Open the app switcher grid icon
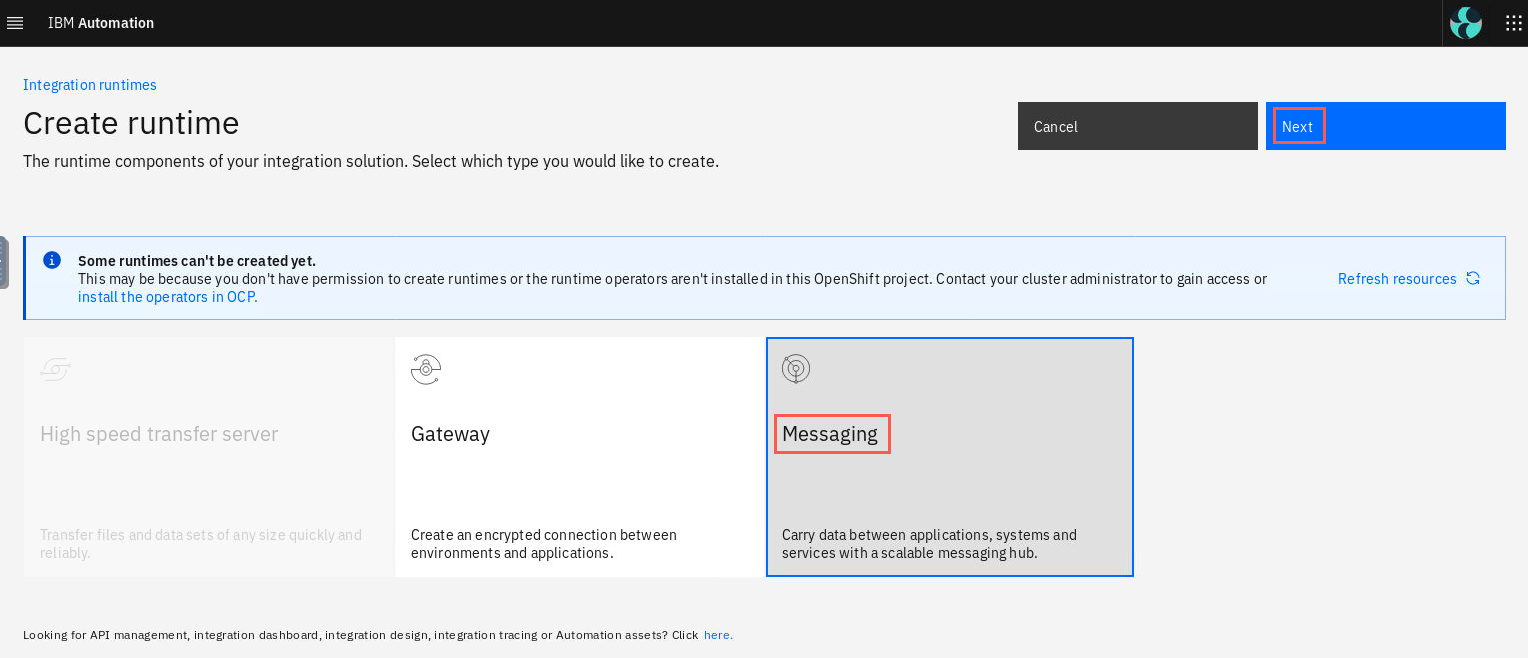This screenshot has height=658, width=1528. pos(1514,23)
